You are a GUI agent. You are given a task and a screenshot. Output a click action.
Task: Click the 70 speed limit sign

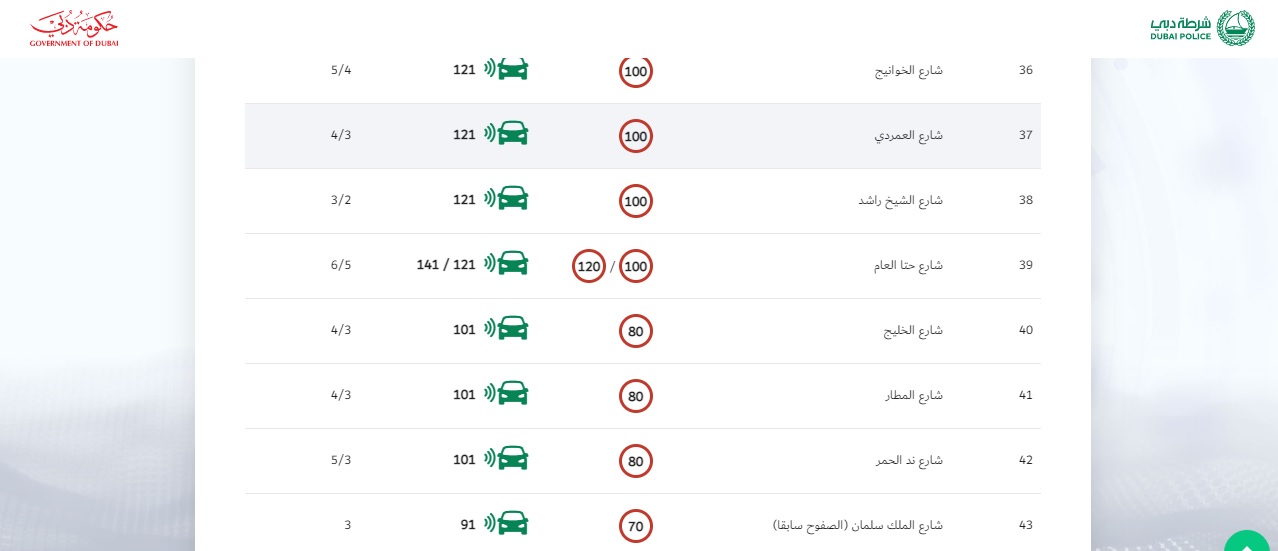636,525
